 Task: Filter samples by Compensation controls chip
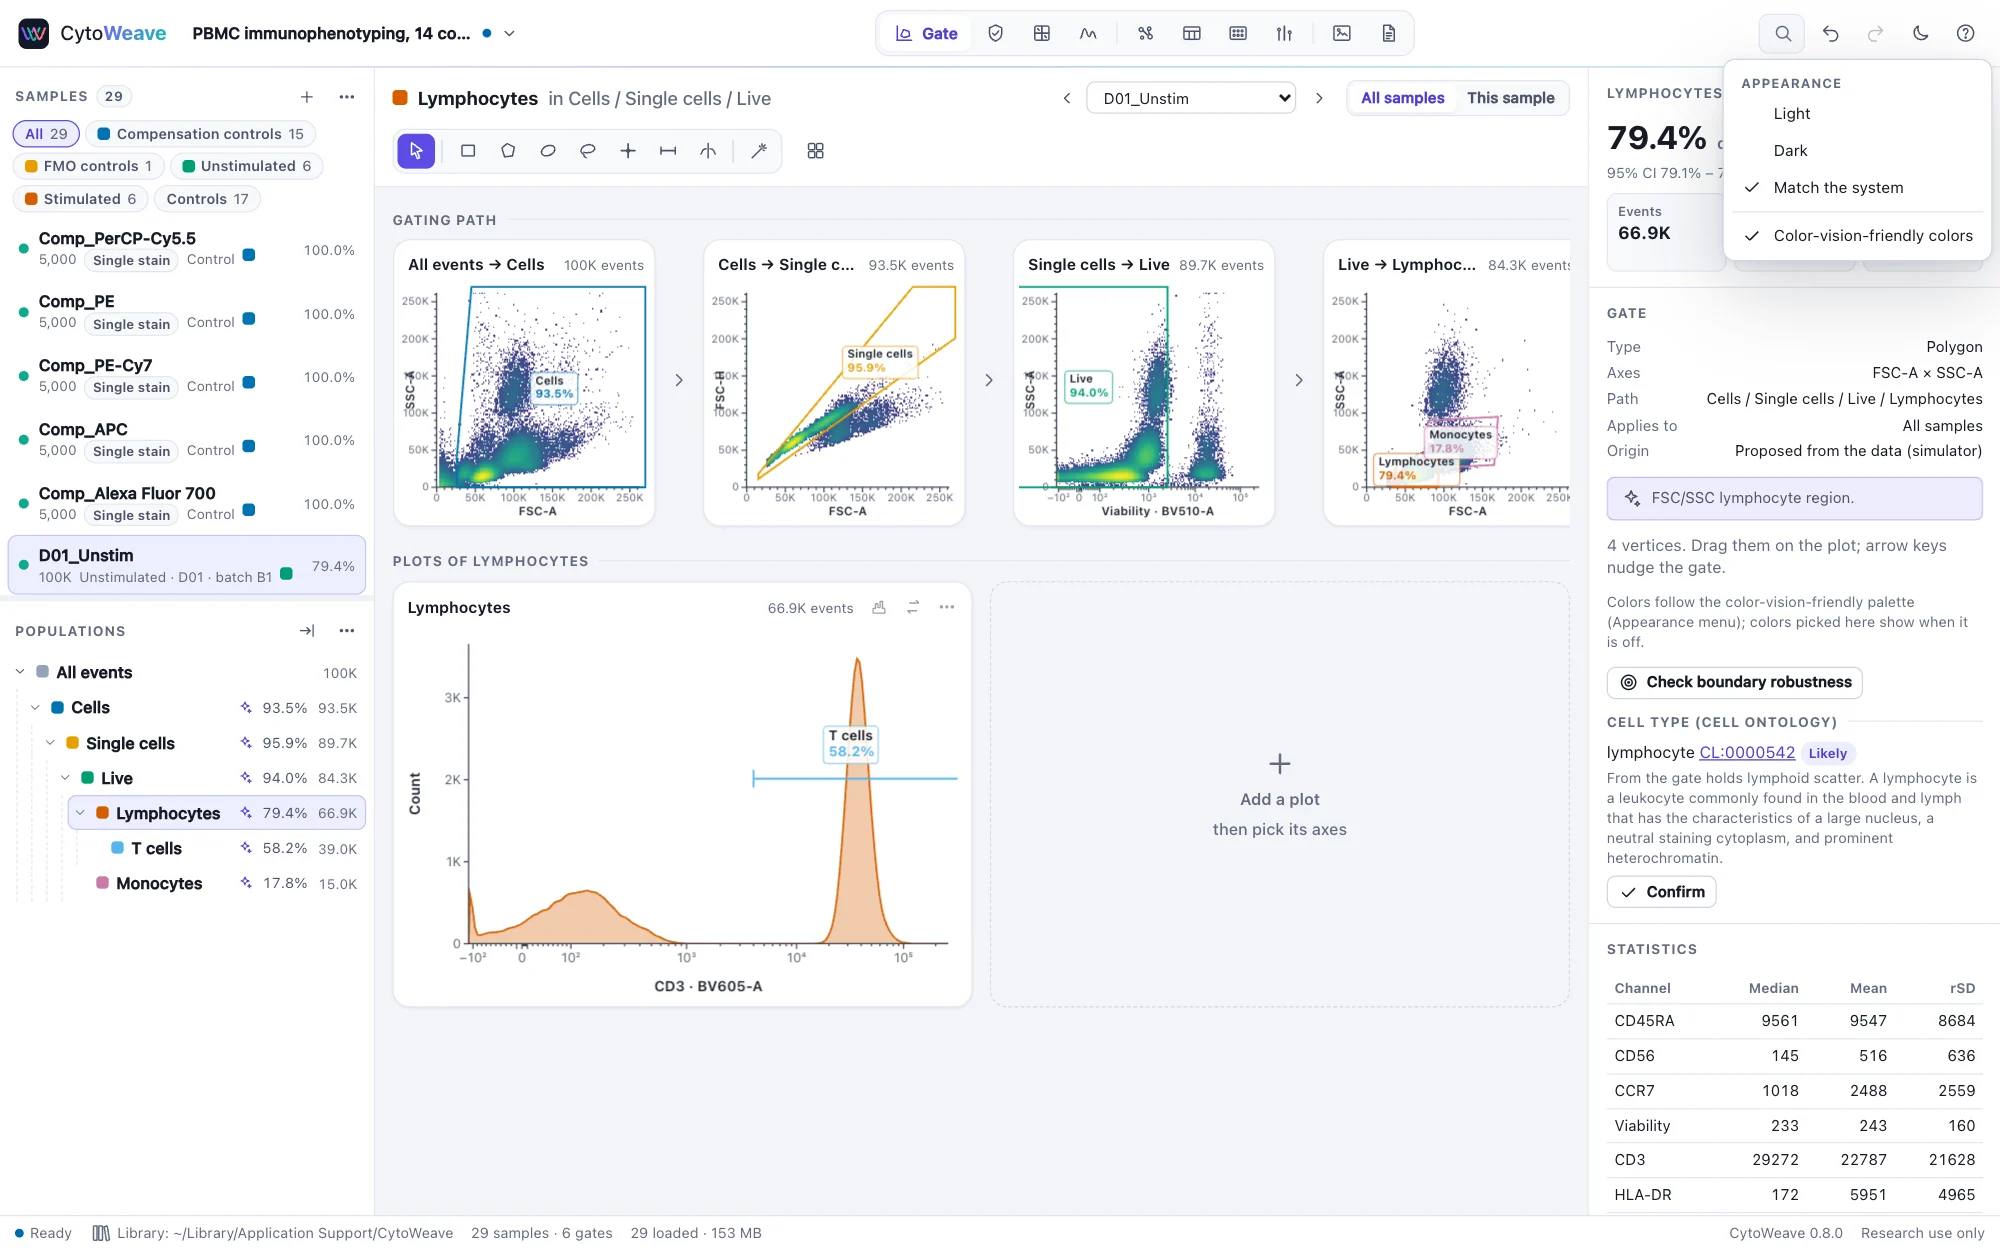[200, 134]
